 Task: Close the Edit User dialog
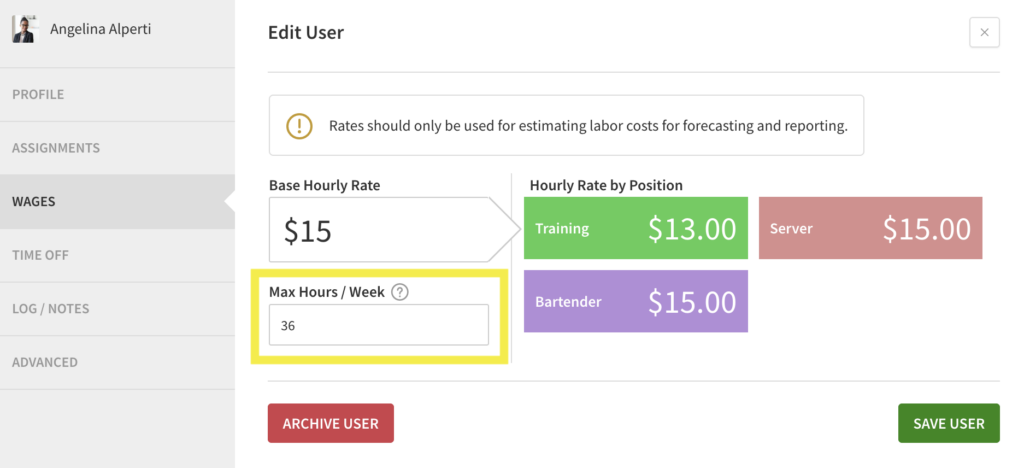984,33
